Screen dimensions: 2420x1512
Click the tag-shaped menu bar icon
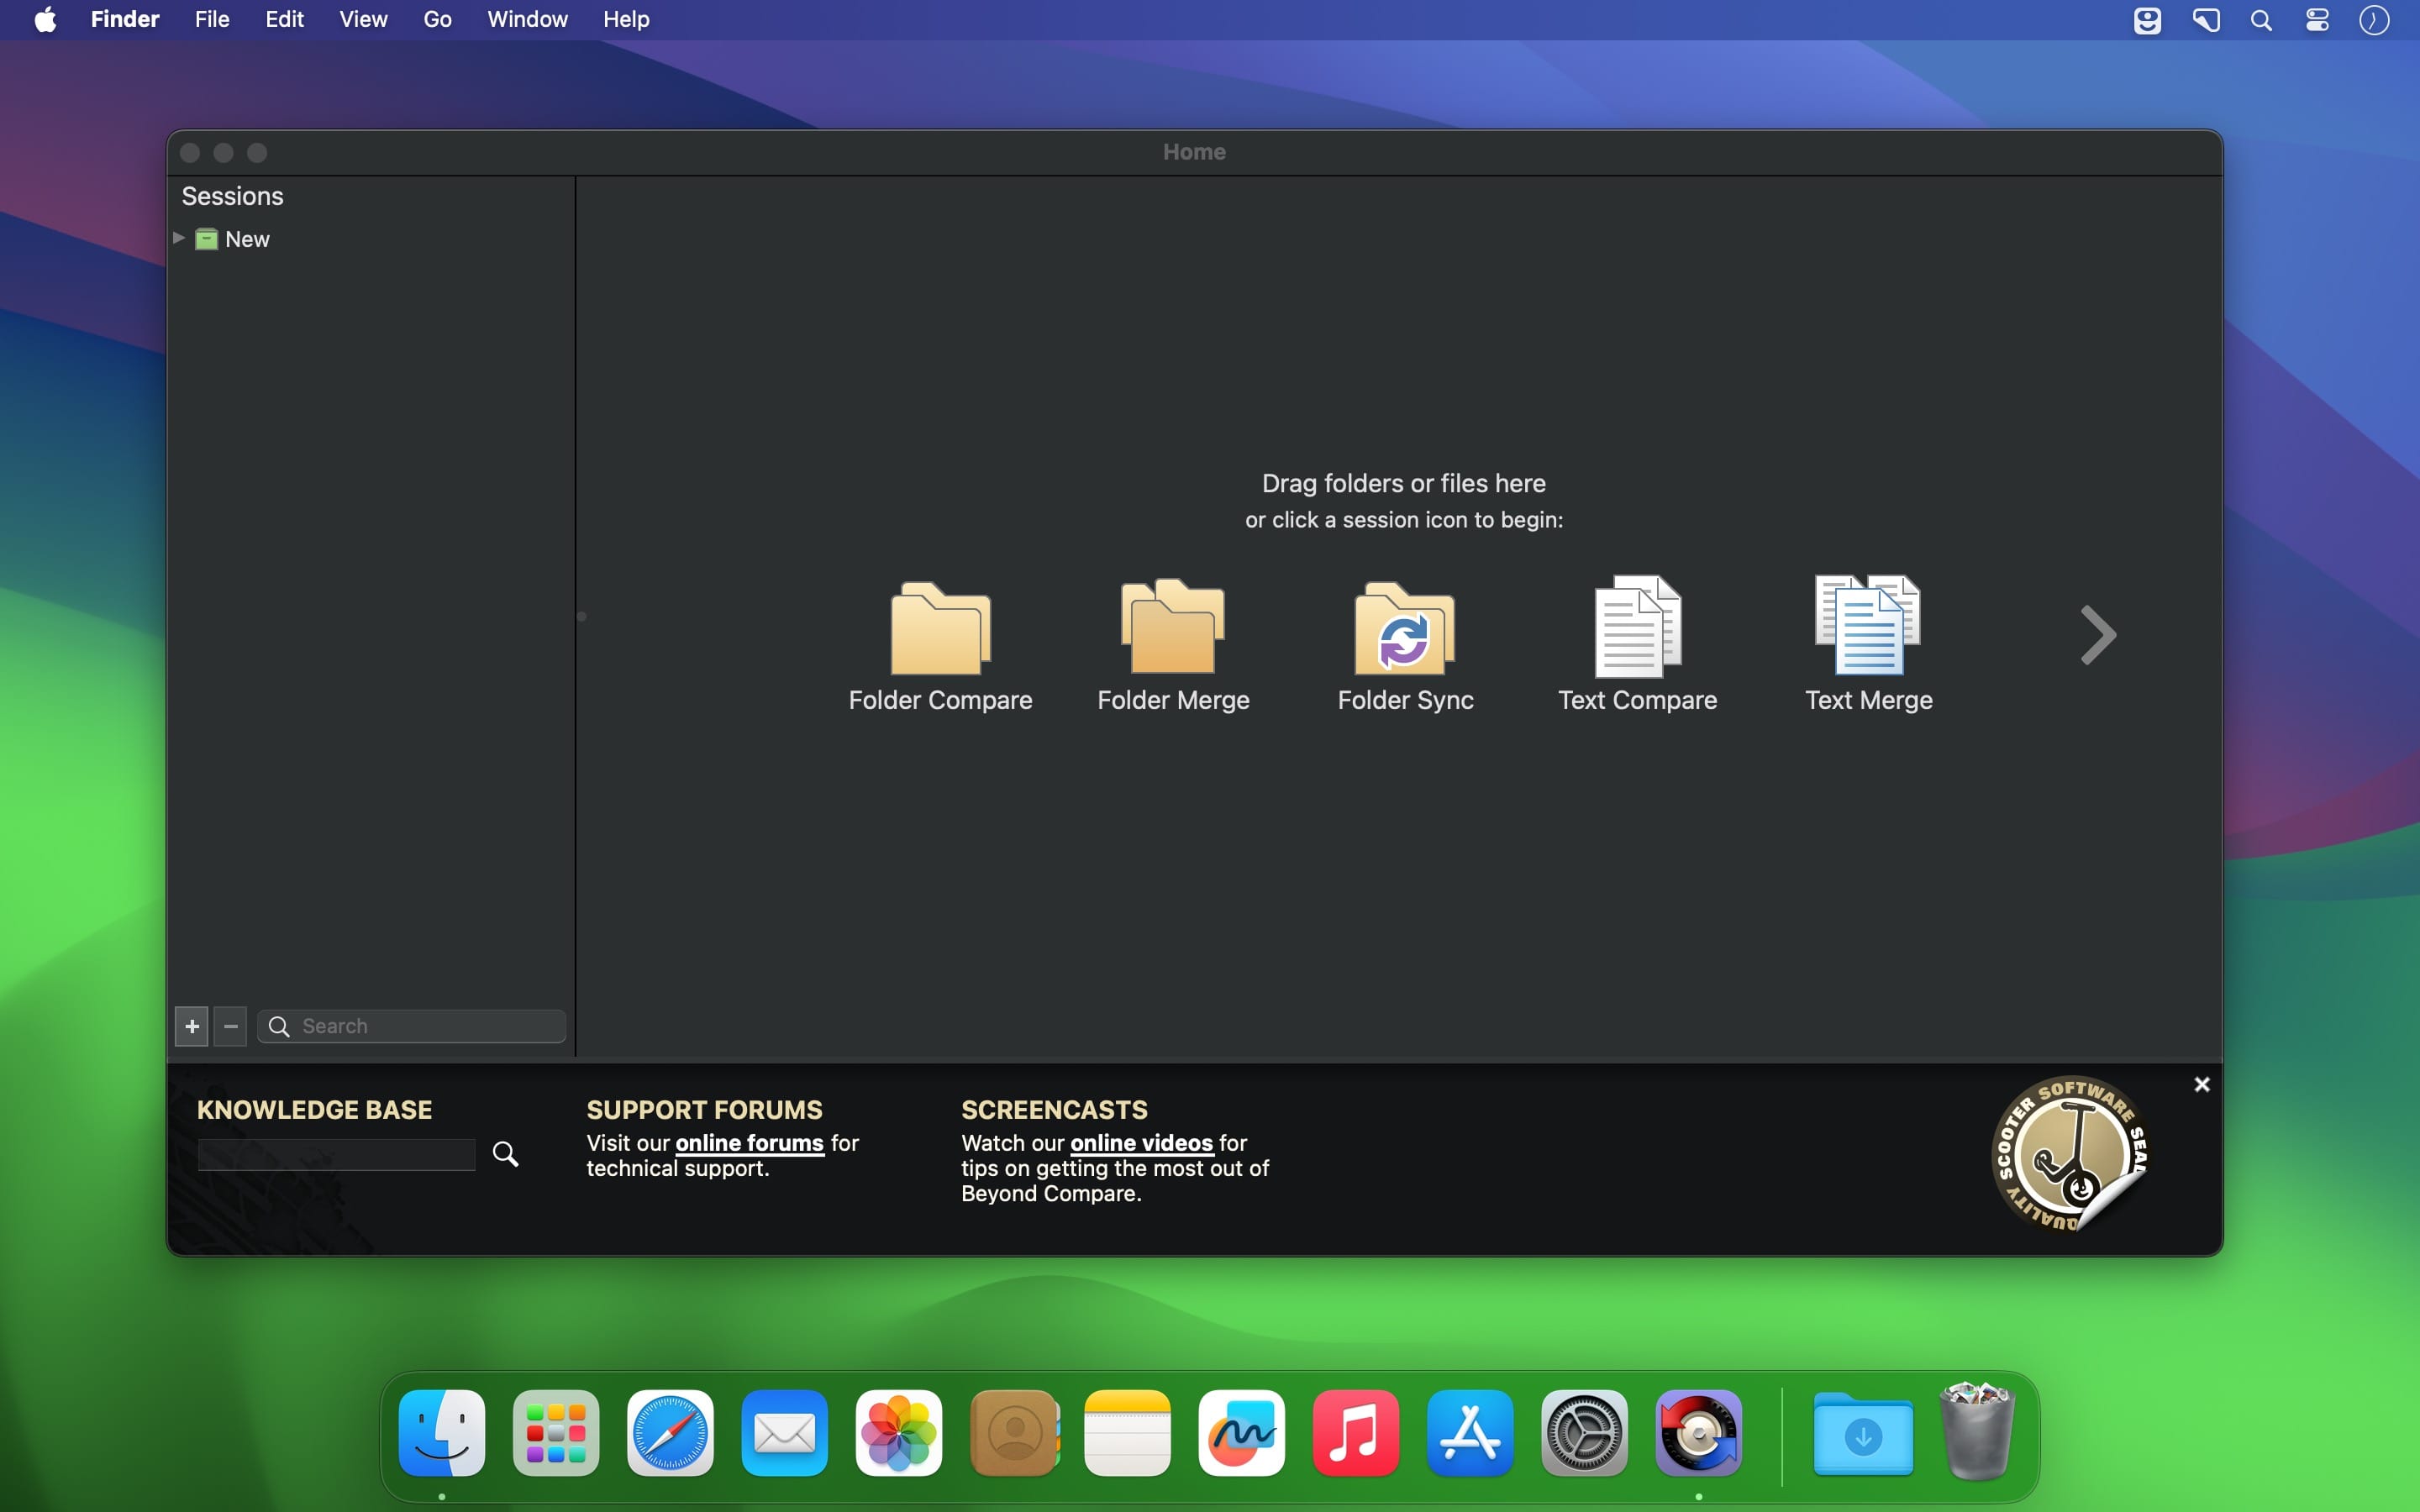pyautogui.click(x=2206, y=20)
